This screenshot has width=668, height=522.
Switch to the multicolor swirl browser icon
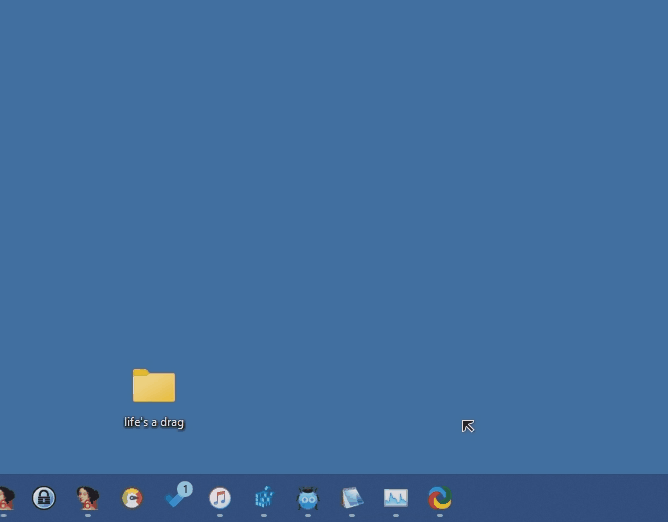coord(440,498)
